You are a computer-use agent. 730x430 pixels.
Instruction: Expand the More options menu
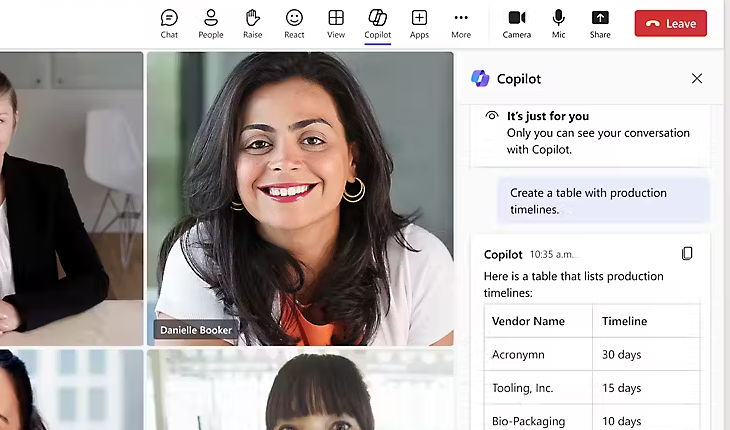pos(460,23)
